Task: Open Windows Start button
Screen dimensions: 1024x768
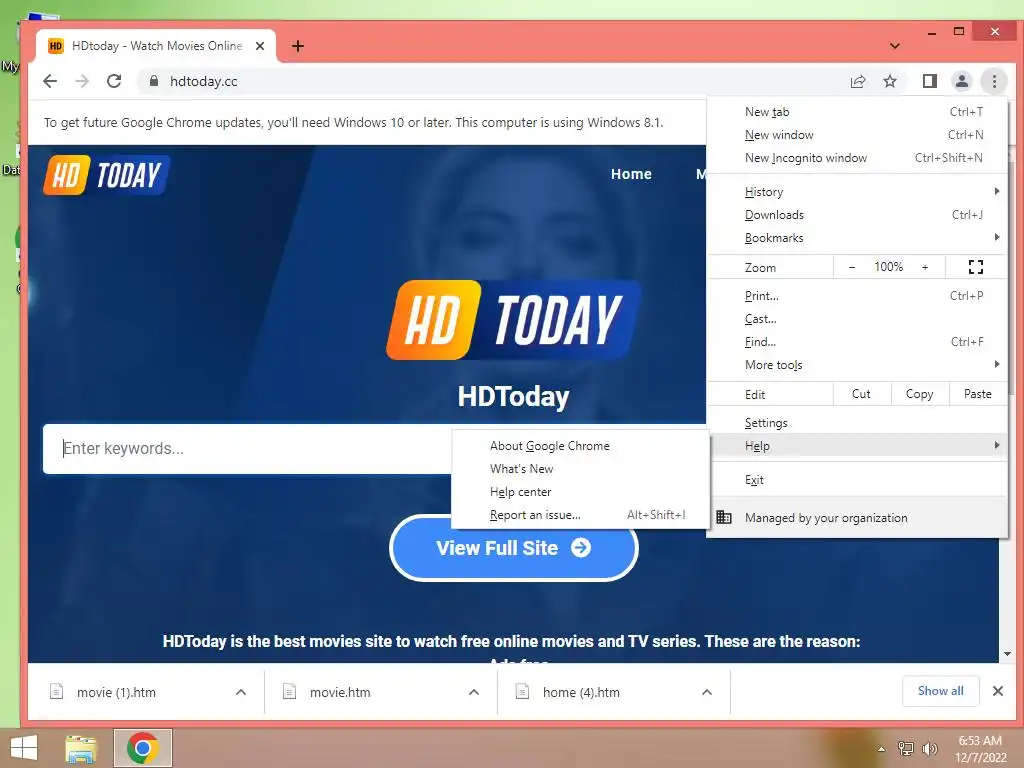Action: (24, 748)
